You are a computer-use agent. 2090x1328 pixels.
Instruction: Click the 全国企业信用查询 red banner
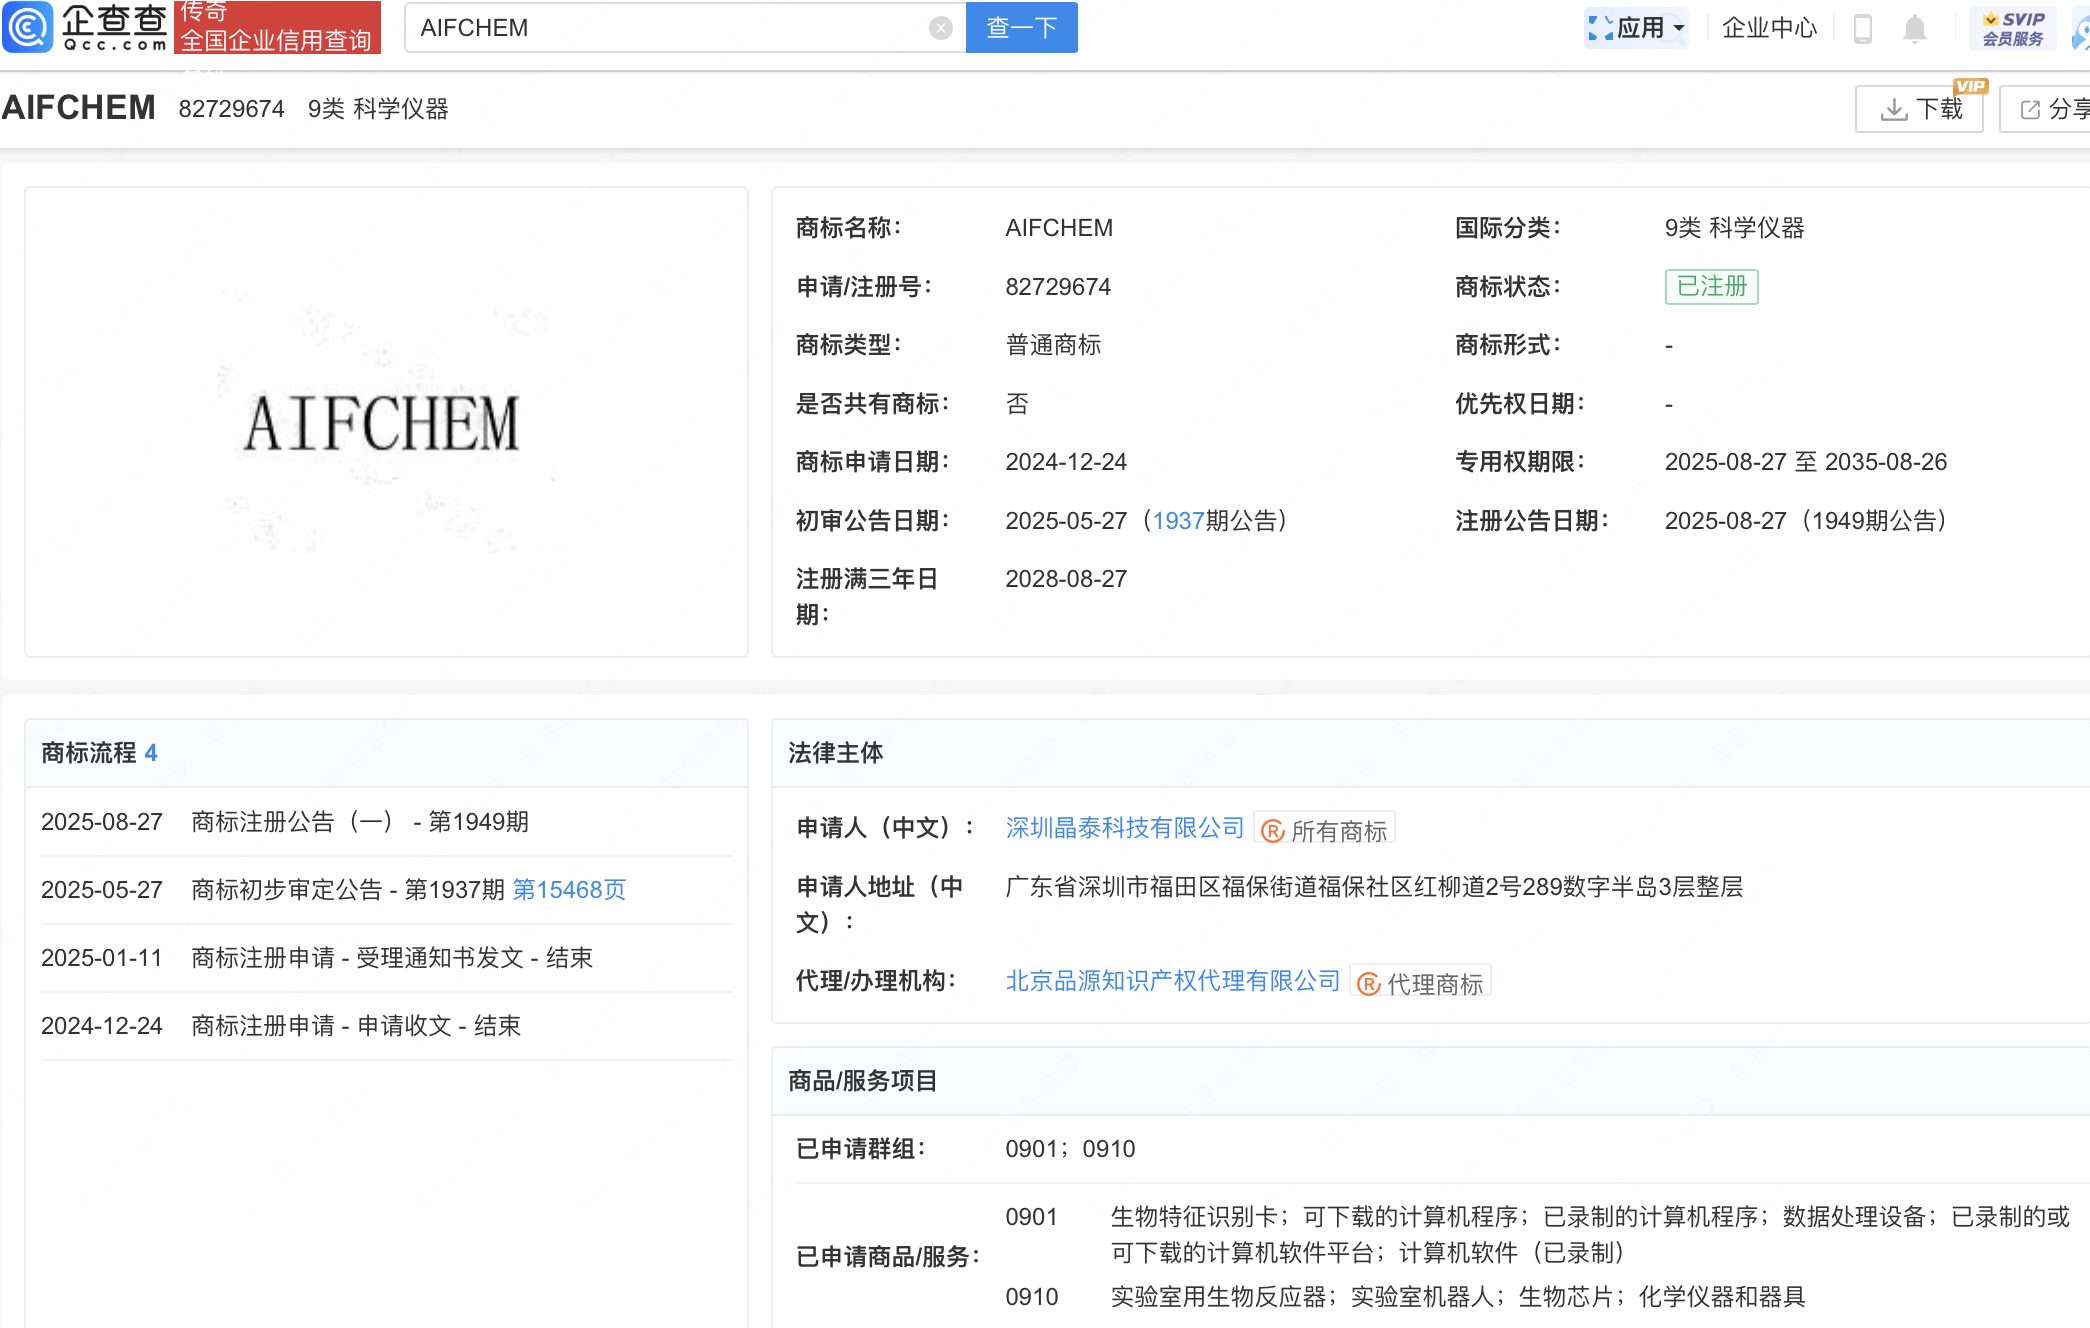coord(277,27)
